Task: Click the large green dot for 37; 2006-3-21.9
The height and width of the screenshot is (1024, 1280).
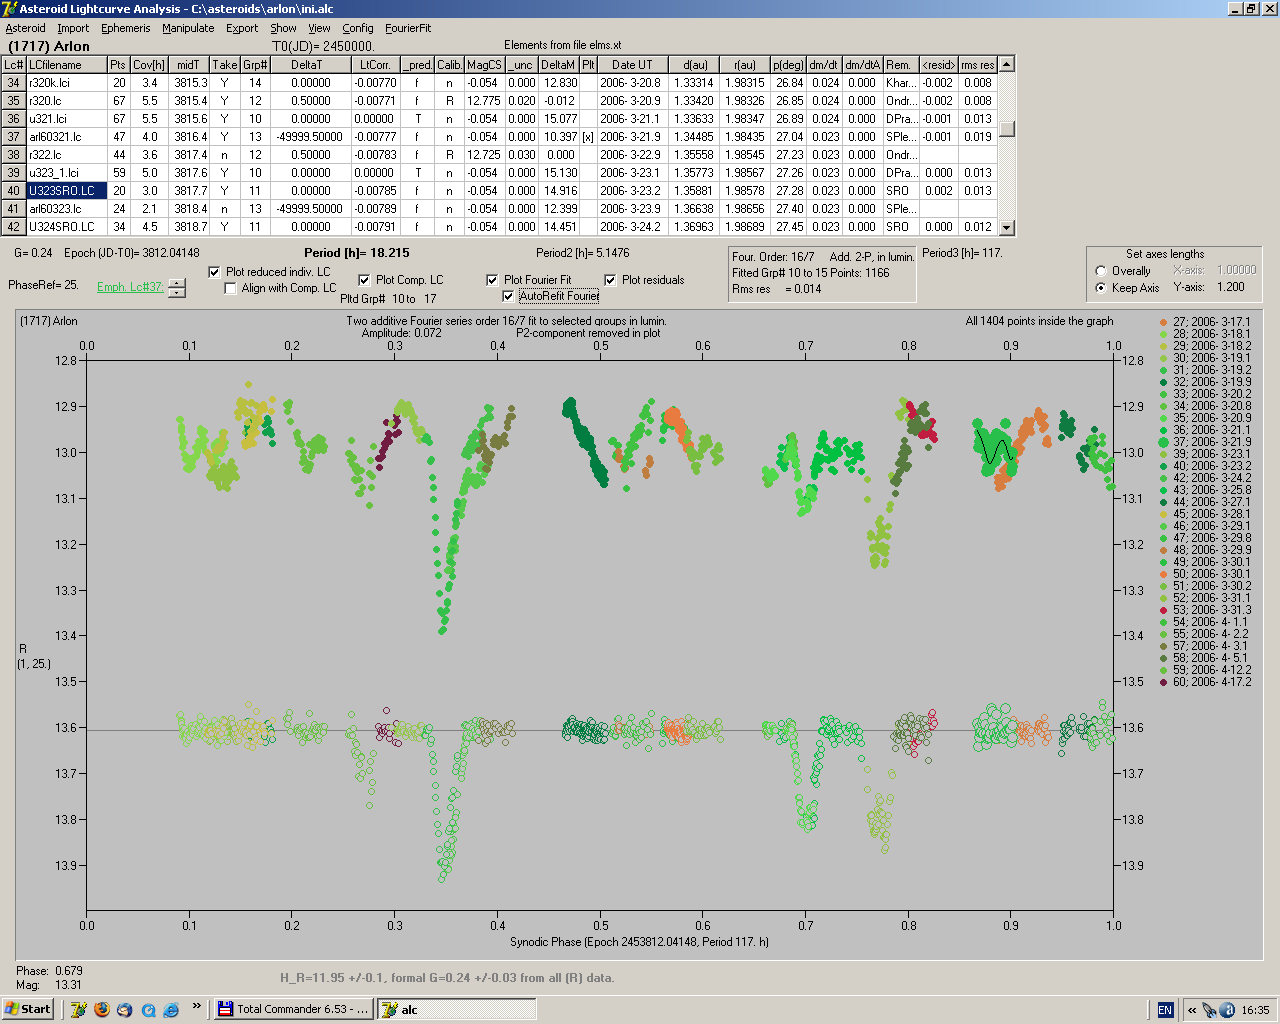Action: tap(1163, 442)
